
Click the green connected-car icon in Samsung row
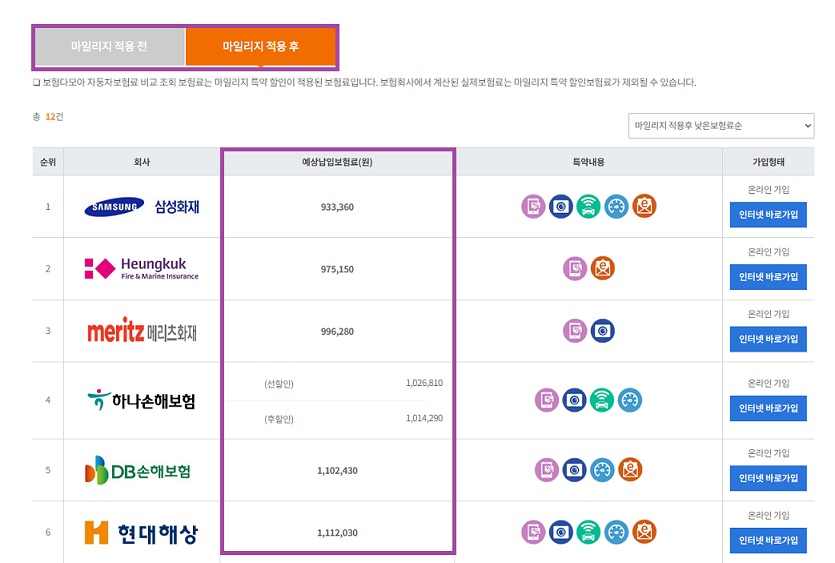click(588, 207)
